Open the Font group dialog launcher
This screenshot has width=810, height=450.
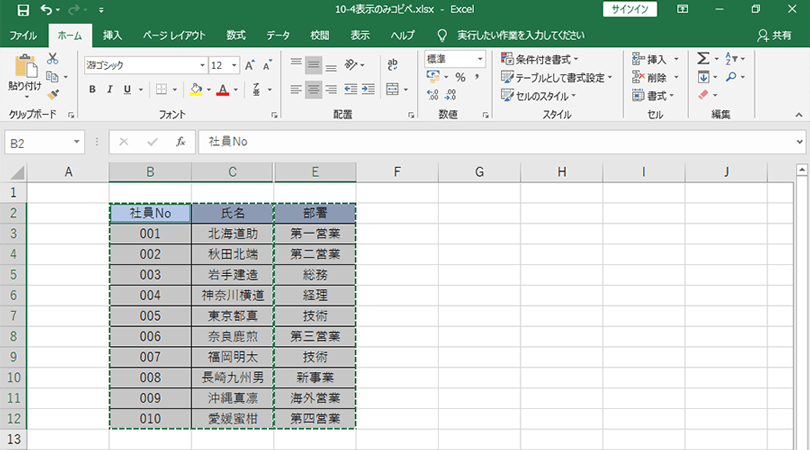[x=274, y=115]
